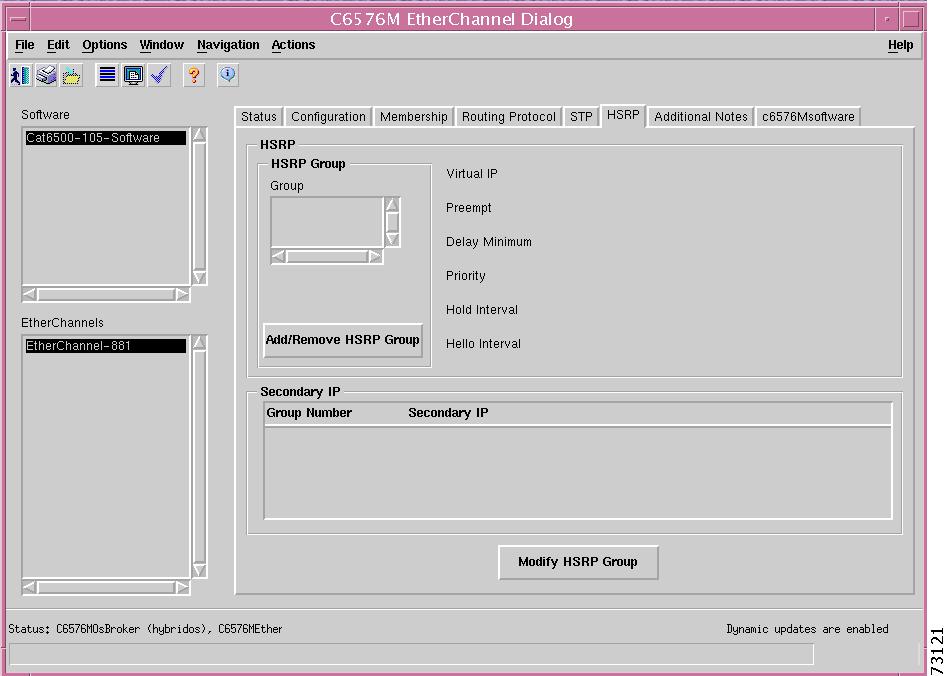Screen dimensions: 947x676
Task: Click the monitor screen toolbar icon
Action: pyautogui.click(x=133, y=76)
